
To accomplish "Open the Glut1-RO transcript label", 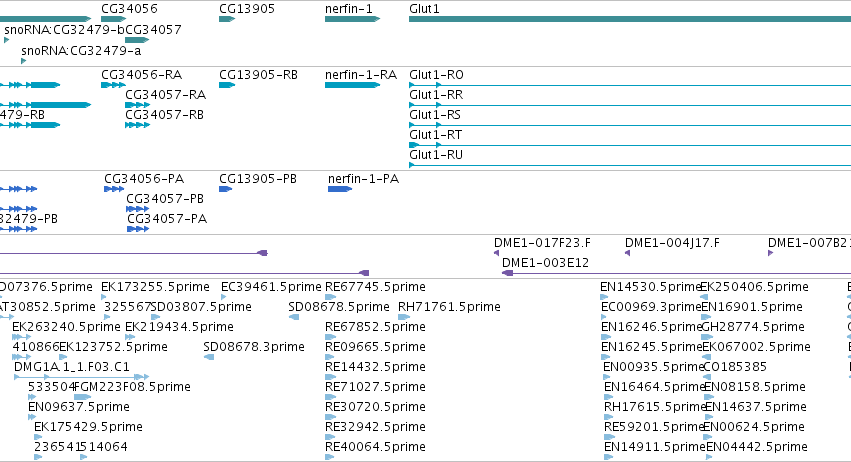I will [436, 75].
